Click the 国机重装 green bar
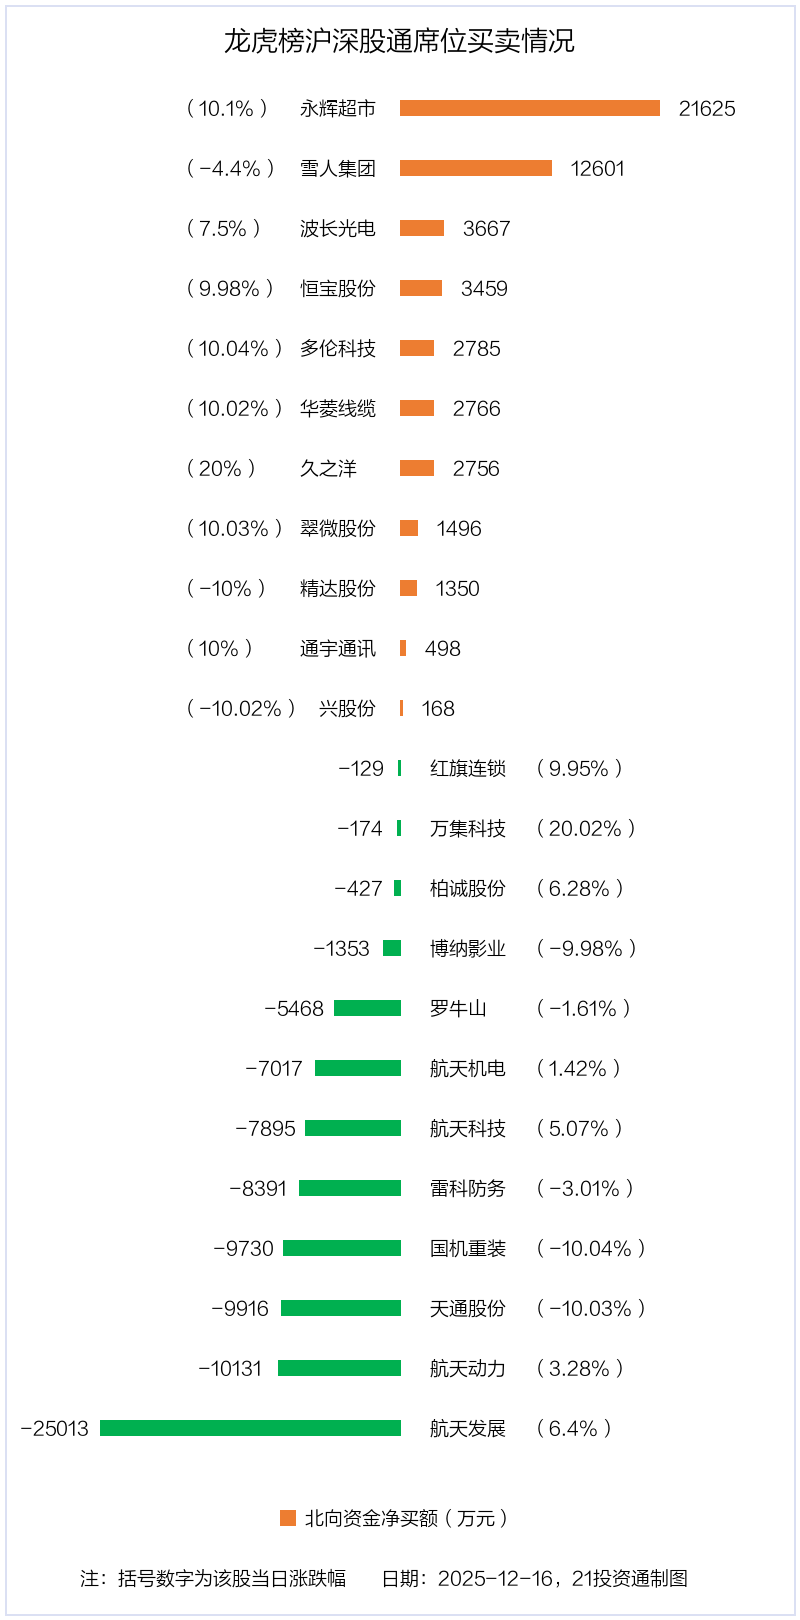Viewport: 800px width, 1620px height. [341, 1248]
